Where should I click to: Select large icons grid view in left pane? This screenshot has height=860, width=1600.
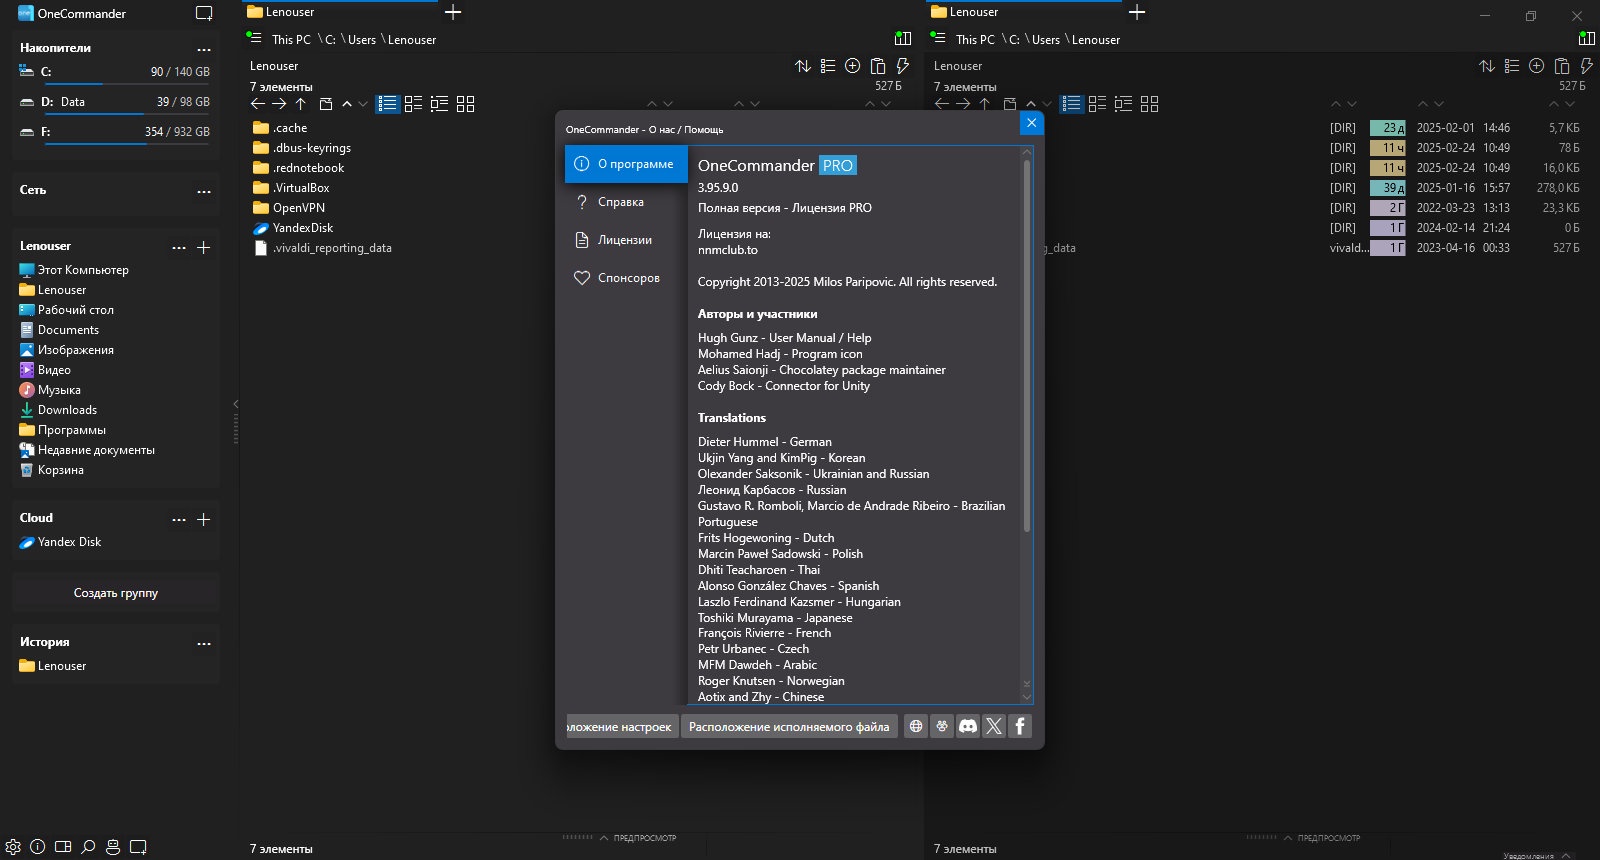465,104
